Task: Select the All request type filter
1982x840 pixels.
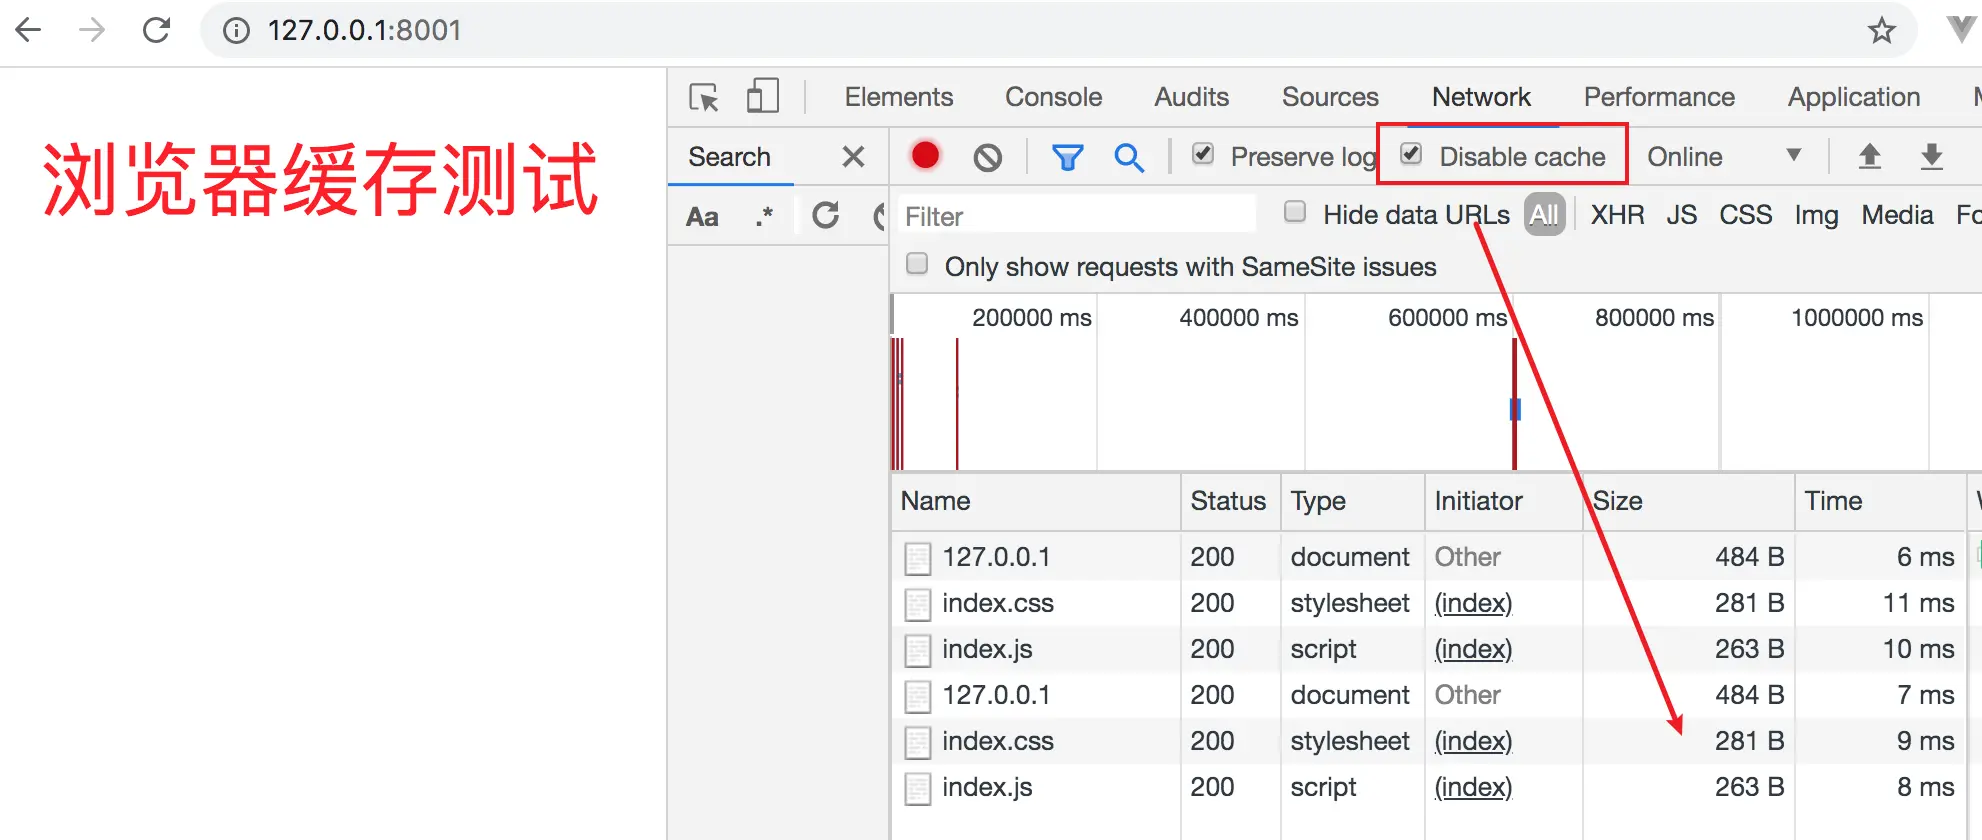Action: (x=1544, y=215)
